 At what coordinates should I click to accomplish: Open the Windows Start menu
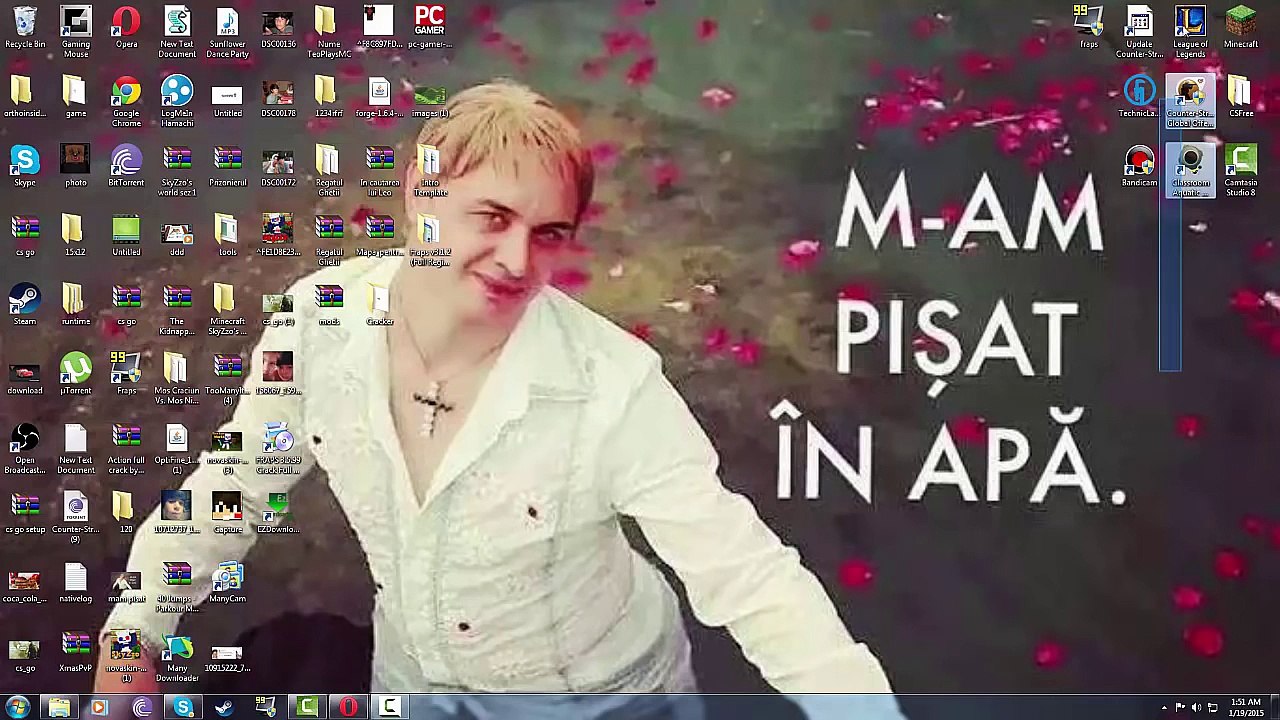17,708
